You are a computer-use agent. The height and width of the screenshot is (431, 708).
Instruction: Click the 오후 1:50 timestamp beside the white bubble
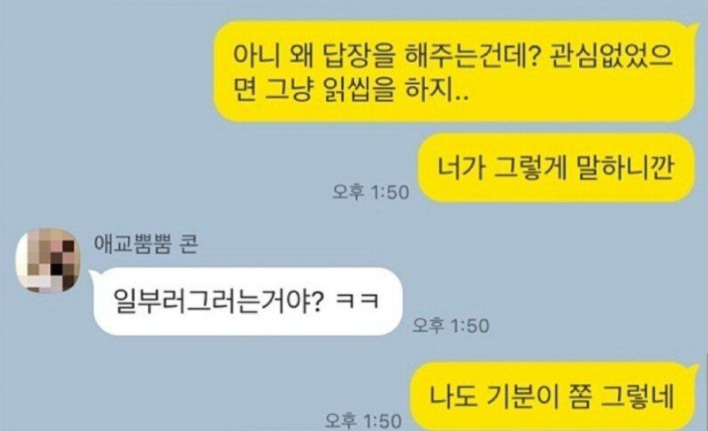(451, 325)
